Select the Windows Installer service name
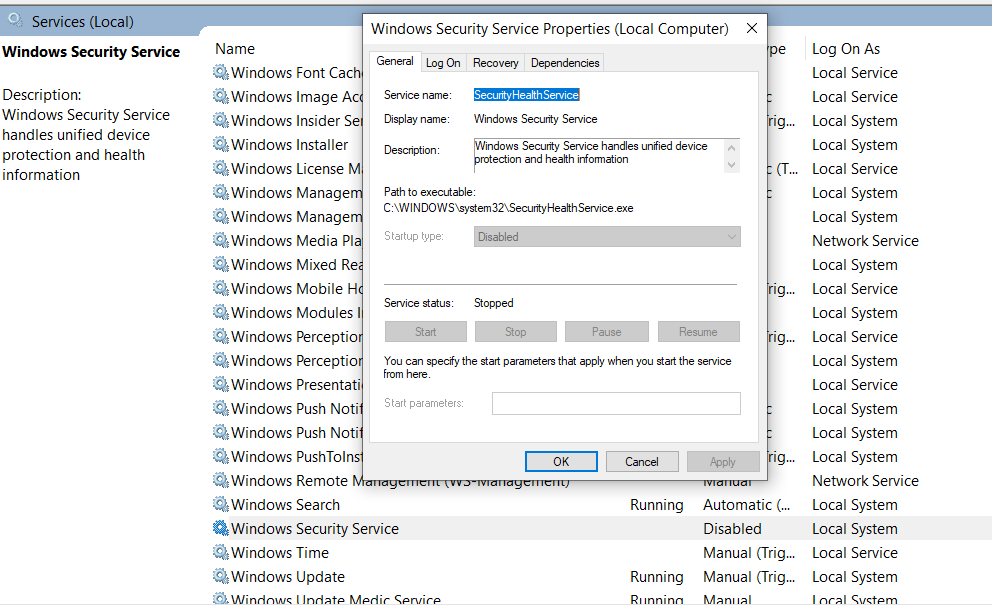 [x=290, y=145]
